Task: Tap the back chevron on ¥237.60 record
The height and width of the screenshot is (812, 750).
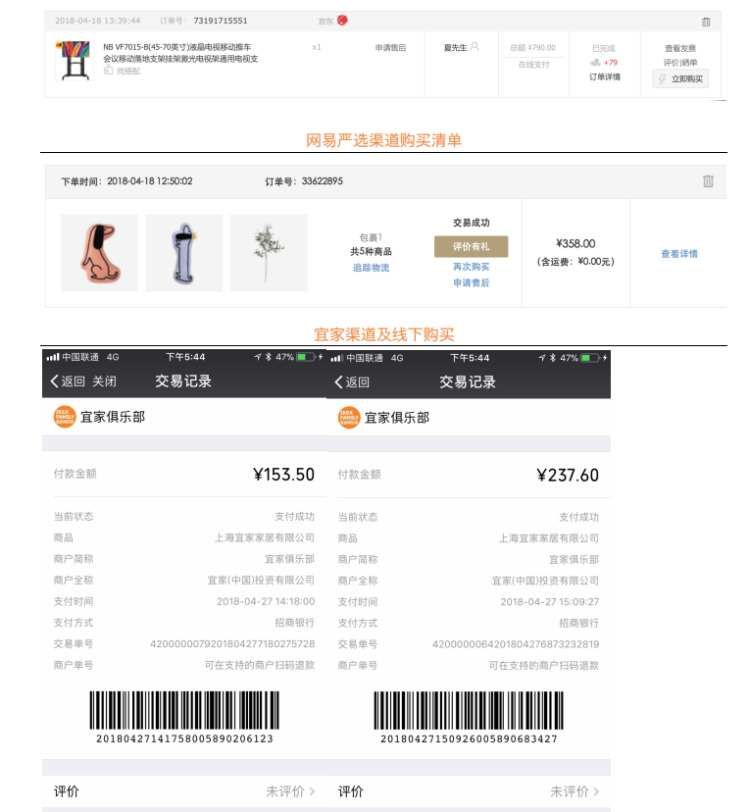Action: click(338, 382)
